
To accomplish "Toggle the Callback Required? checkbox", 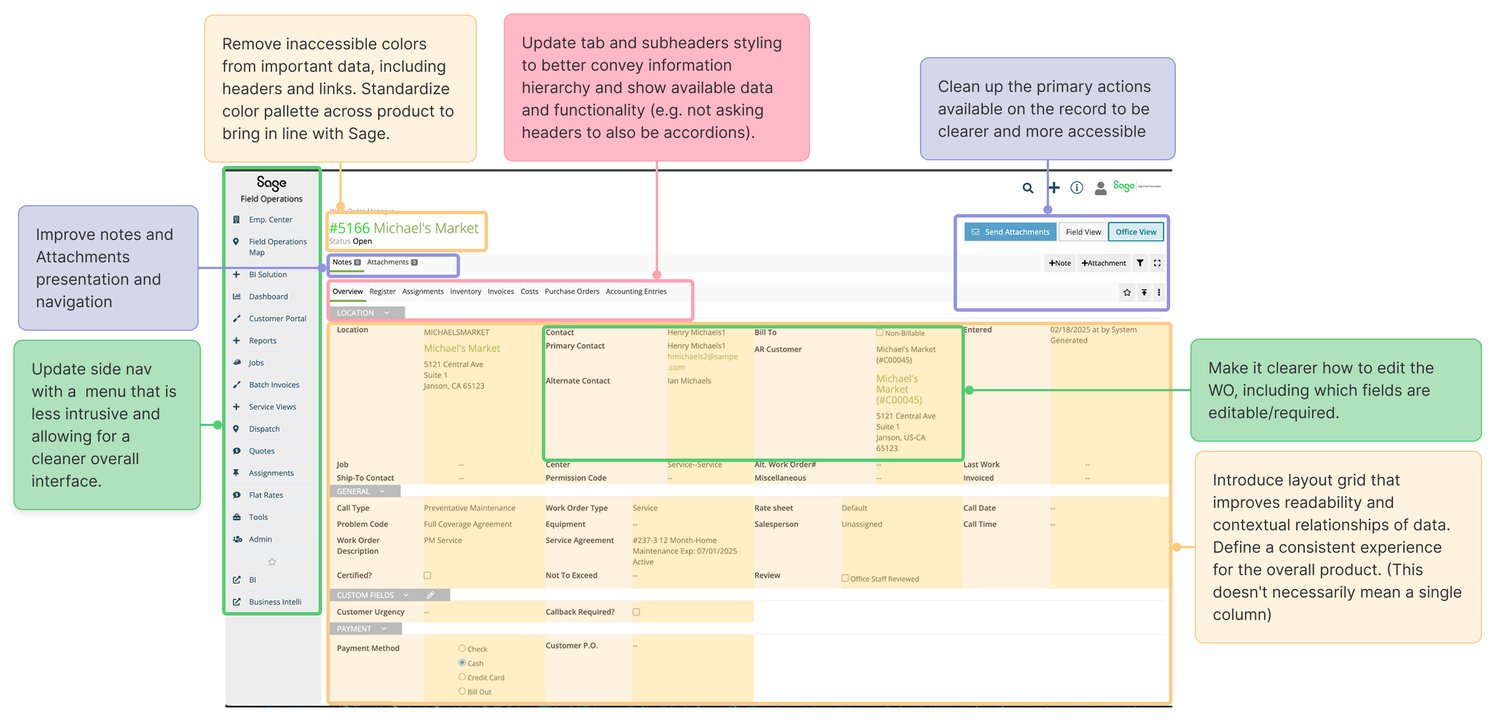I will tap(636, 612).
